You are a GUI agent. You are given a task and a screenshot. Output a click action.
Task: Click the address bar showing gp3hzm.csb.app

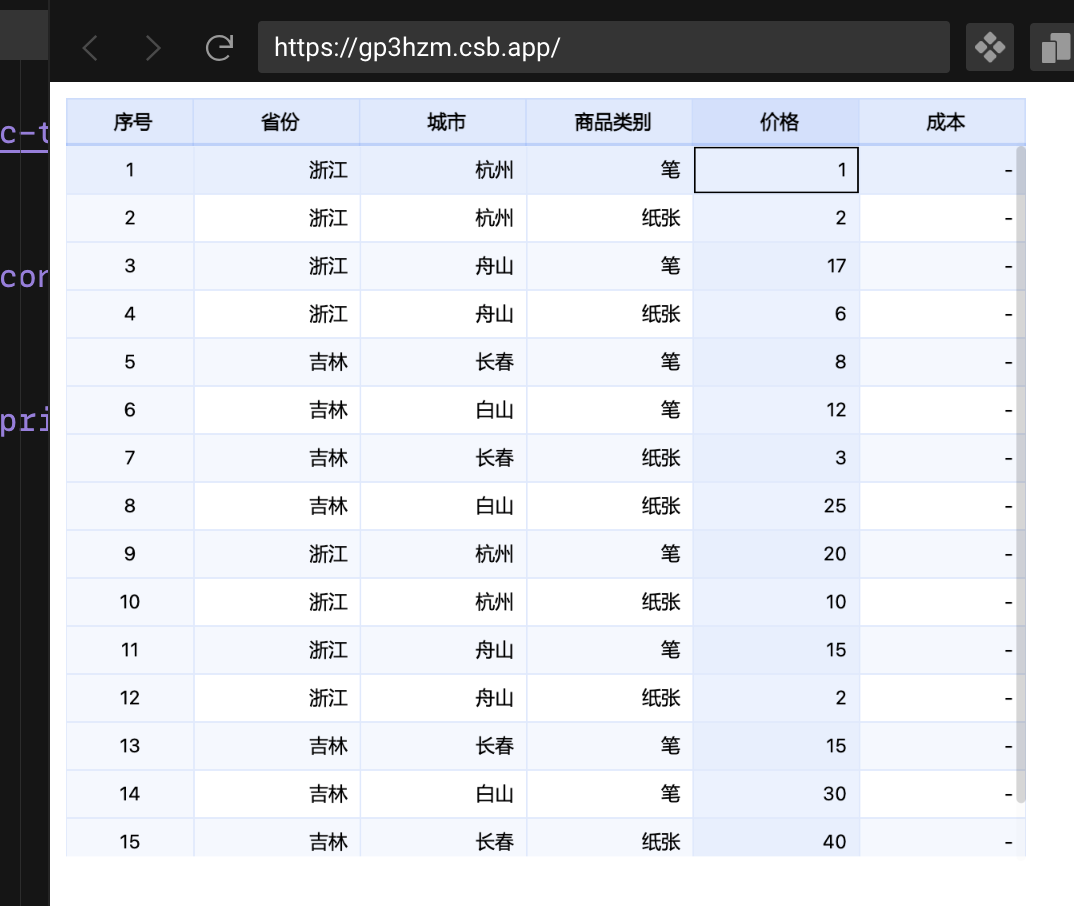click(x=603, y=46)
